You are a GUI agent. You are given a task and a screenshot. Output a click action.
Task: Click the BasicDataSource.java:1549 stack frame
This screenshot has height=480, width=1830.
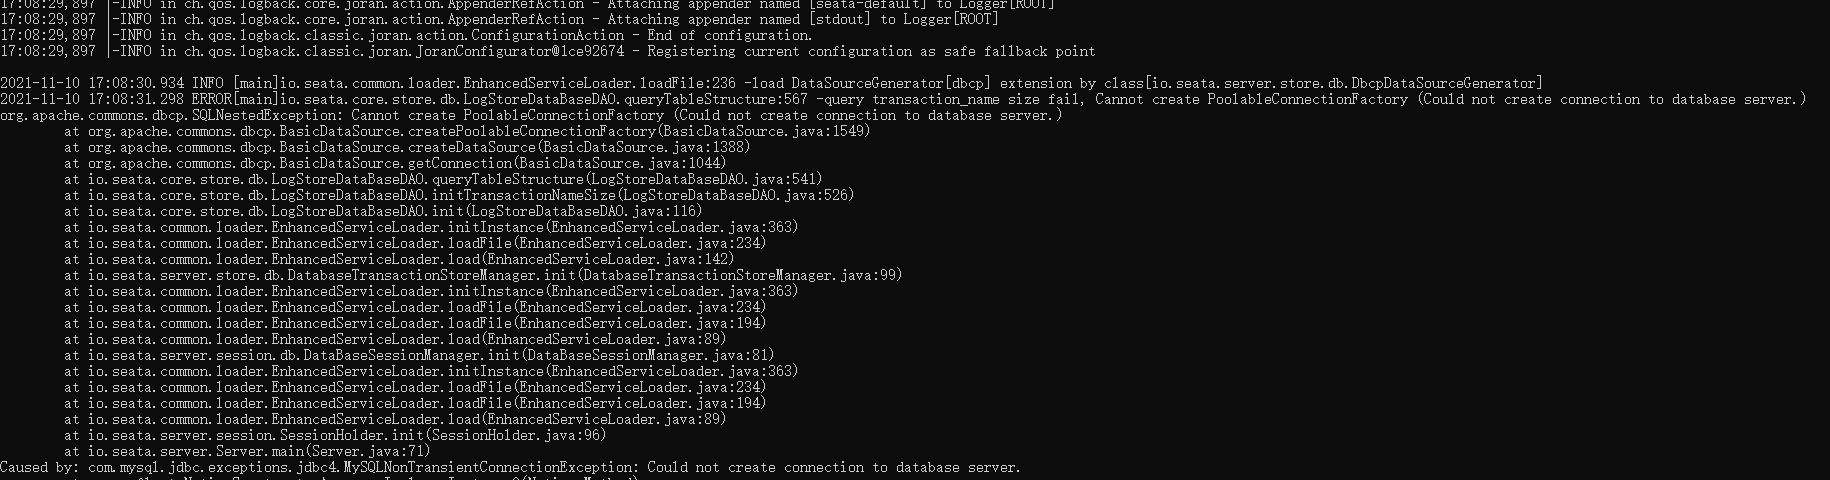click(x=467, y=131)
